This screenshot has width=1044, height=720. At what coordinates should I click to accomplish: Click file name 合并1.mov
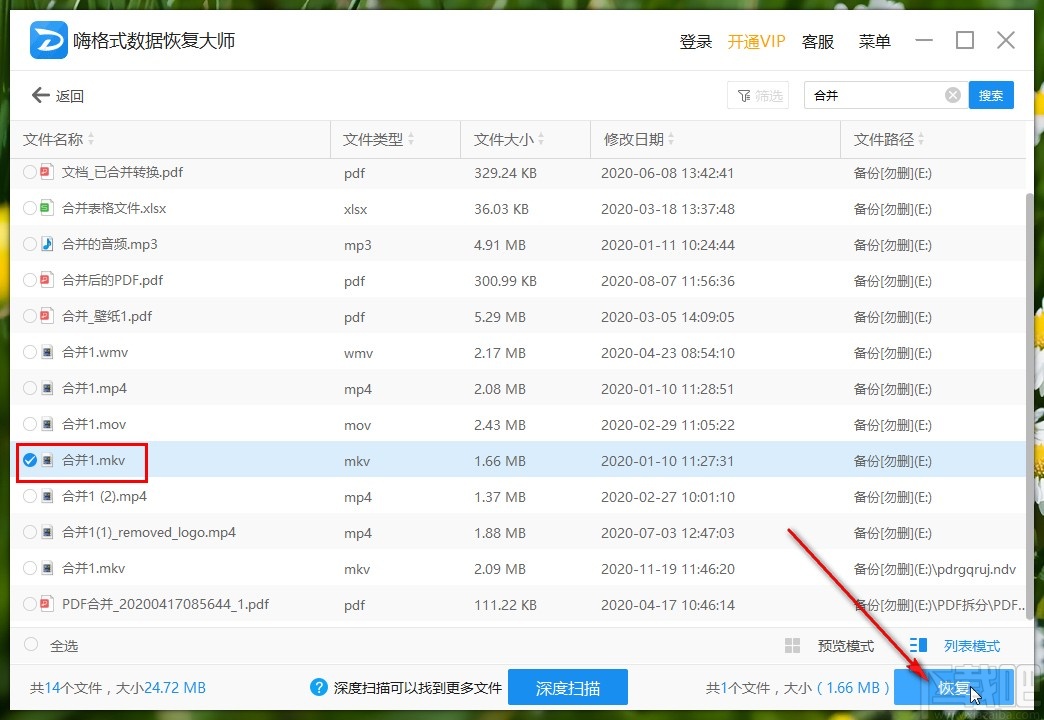click(94, 424)
